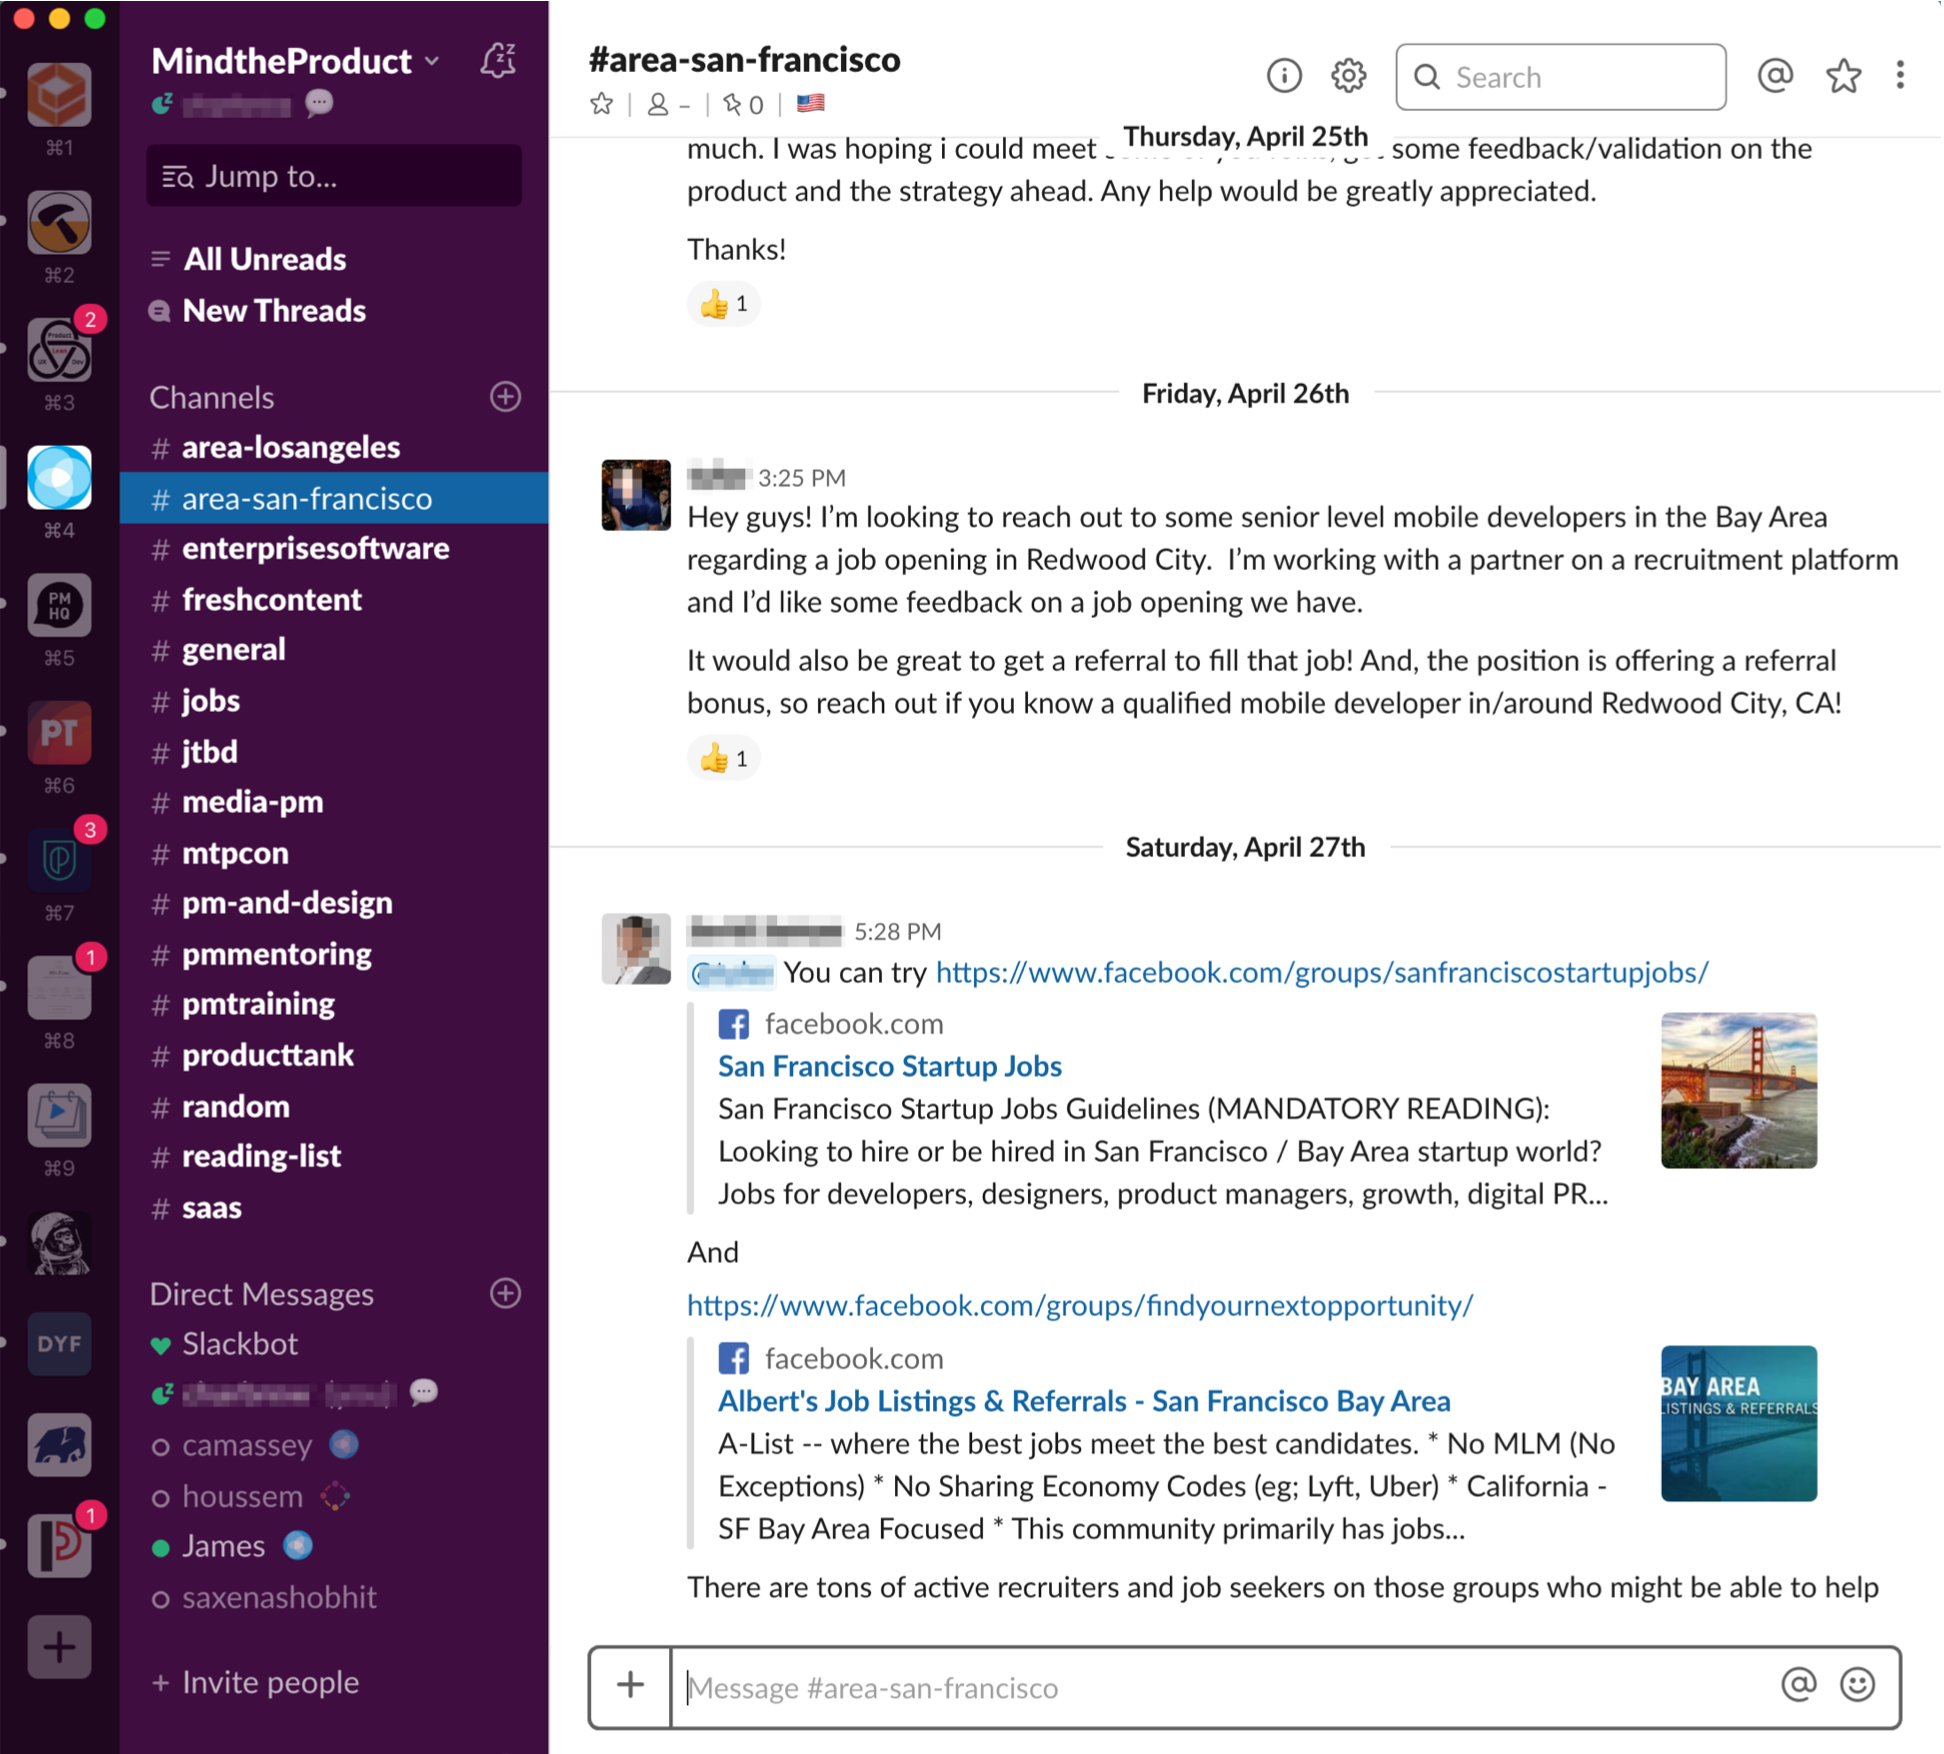The height and width of the screenshot is (1754, 1944).
Task: Toggle thumbs up reaction under Thanks! message
Action: [724, 304]
